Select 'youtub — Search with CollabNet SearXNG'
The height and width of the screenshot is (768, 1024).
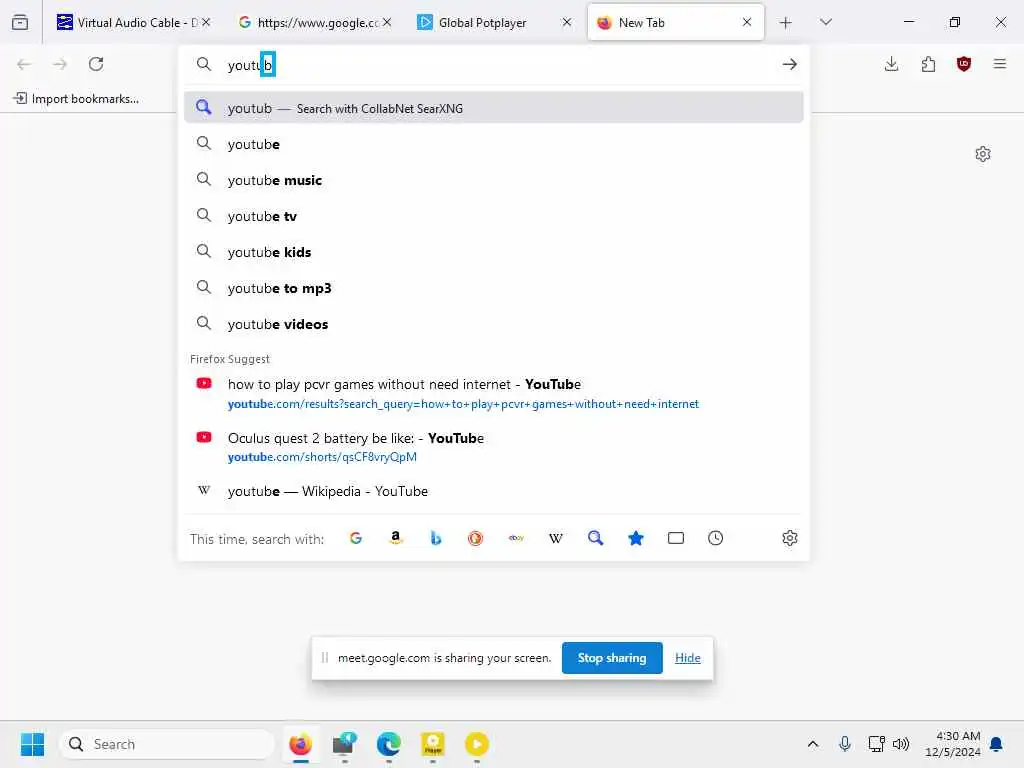[x=493, y=108]
